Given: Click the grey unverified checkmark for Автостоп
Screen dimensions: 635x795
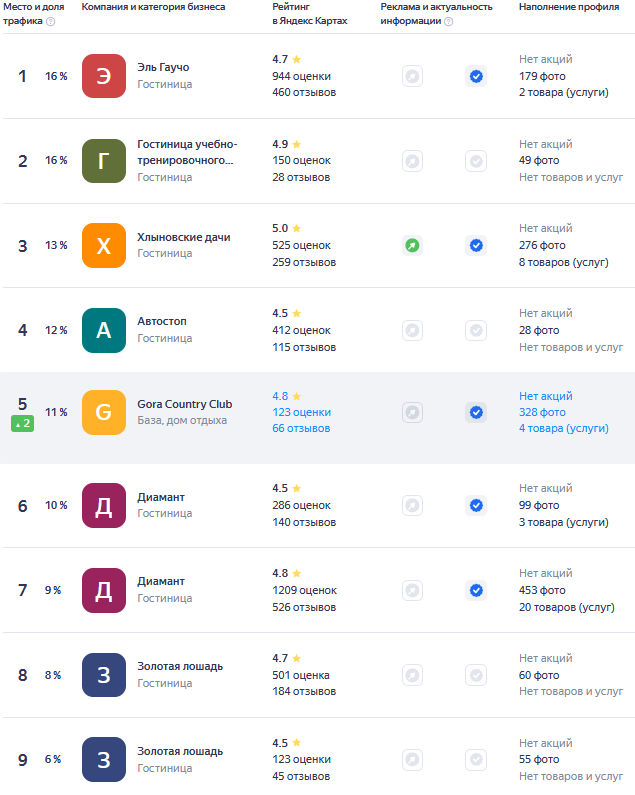Looking at the screenshot, I should tap(476, 330).
